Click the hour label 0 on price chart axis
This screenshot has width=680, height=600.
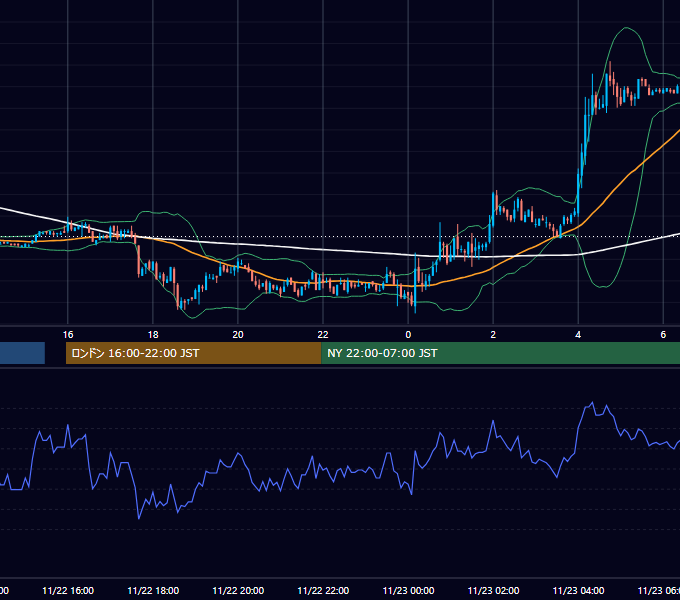(x=408, y=335)
